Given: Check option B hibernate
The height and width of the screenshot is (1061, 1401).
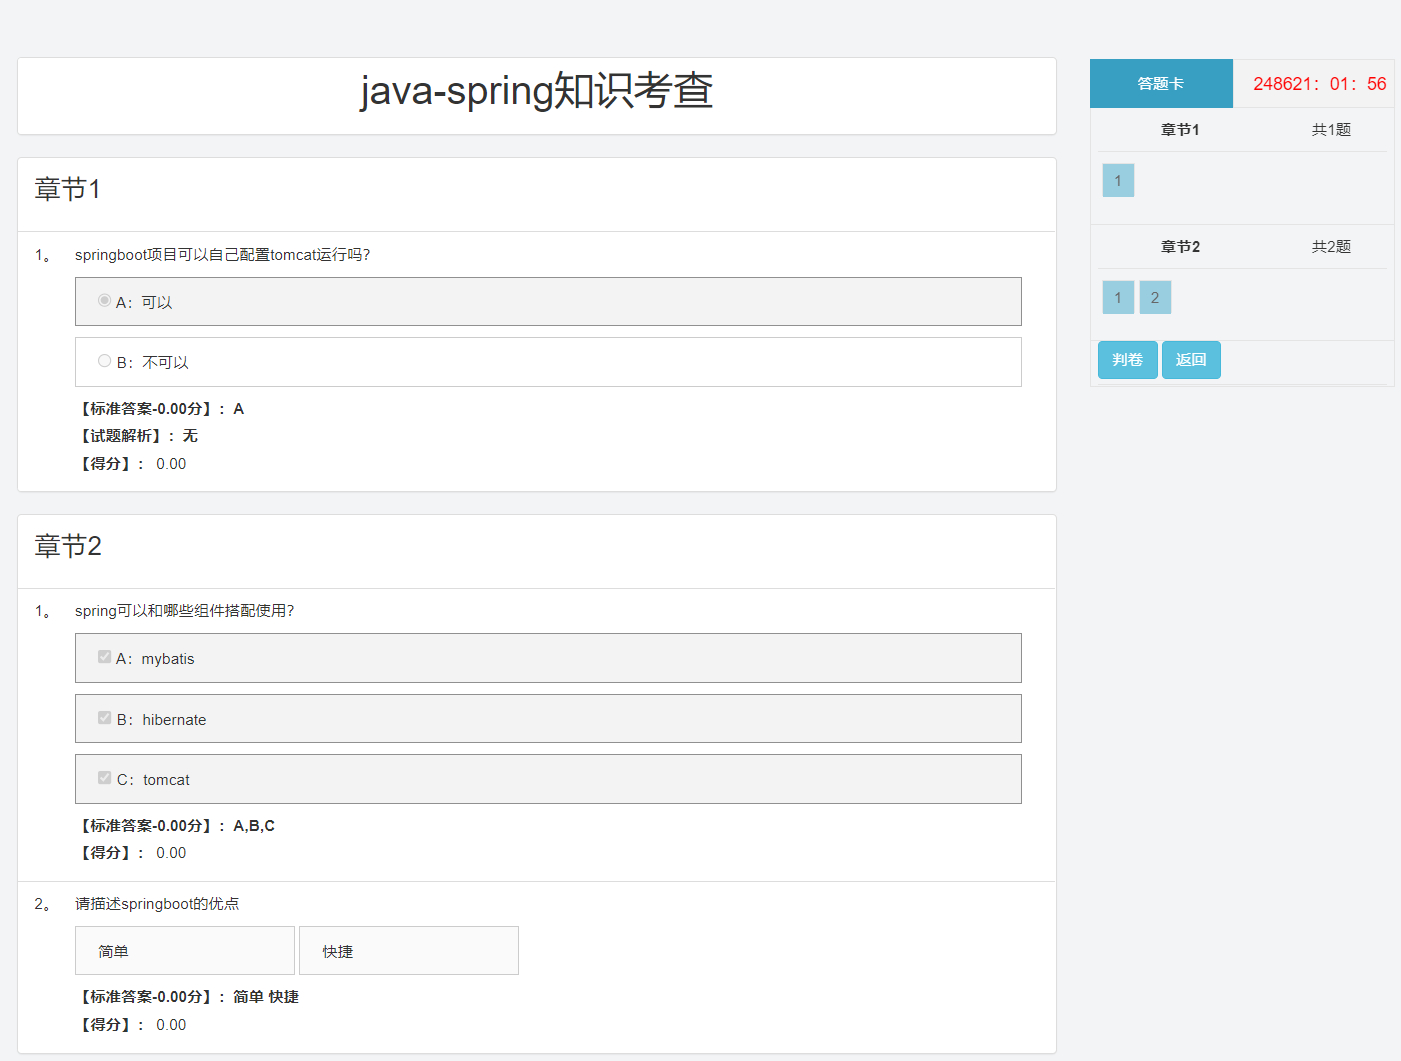Looking at the screenshot, I should pyautogui.click(x=104, y=717).
